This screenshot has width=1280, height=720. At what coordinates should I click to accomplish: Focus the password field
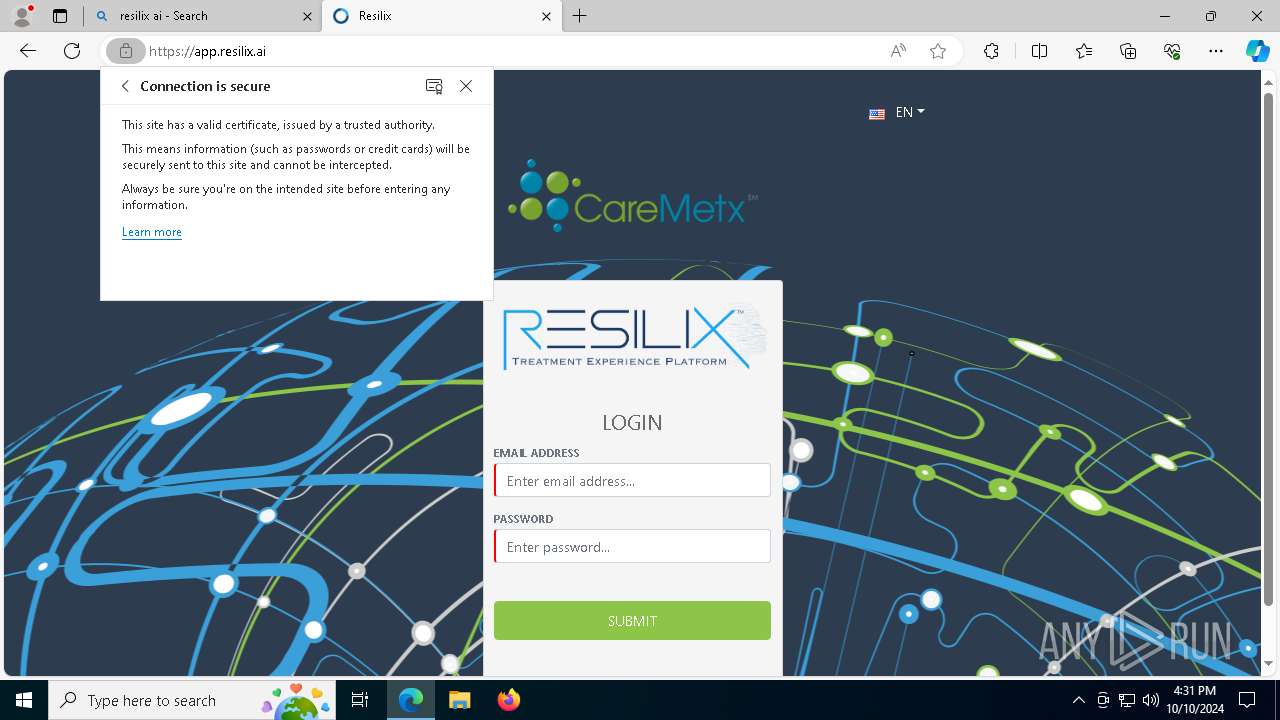pos(632,546)
